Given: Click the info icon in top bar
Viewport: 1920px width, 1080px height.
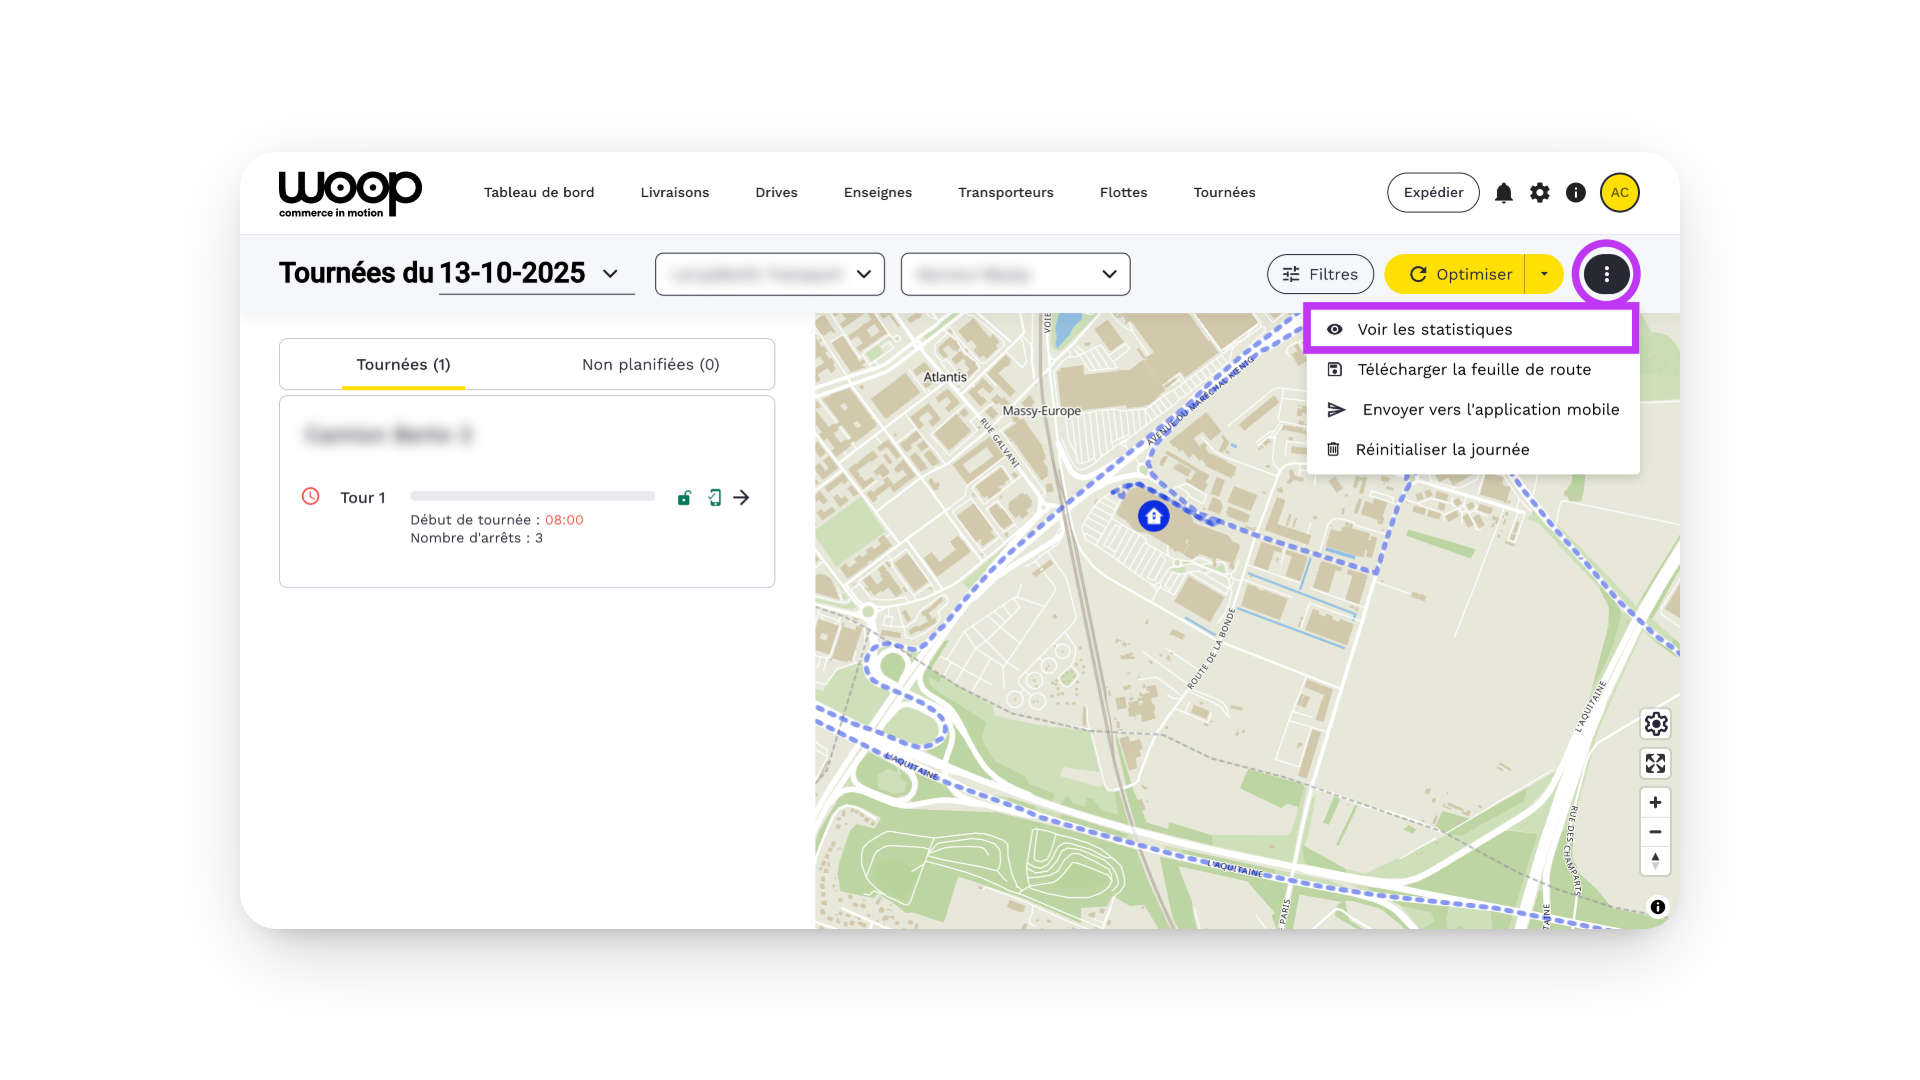Looking at the screenshot, I should point(1576,193).
